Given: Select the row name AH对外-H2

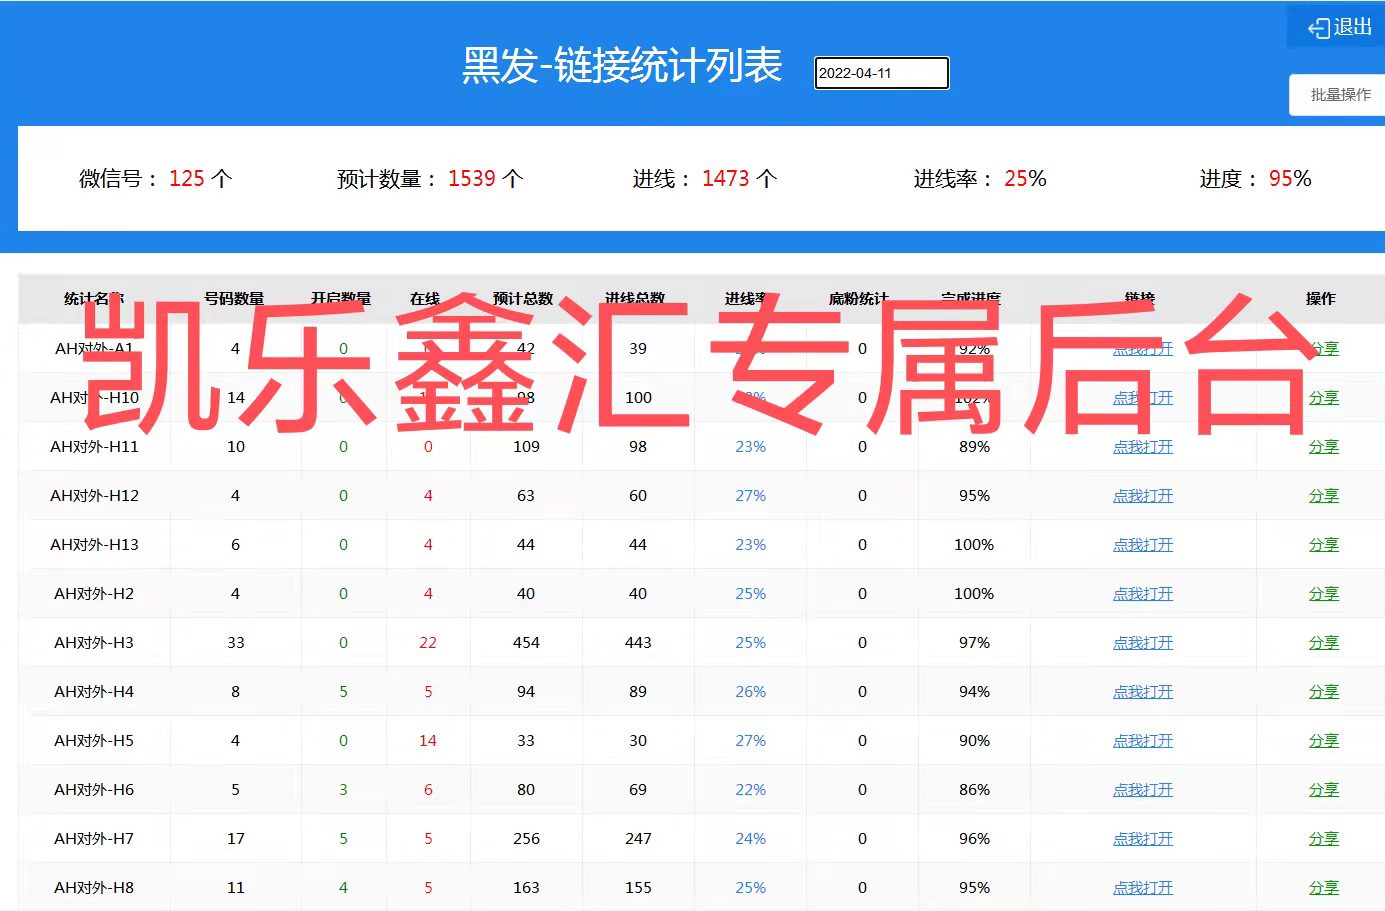Looking at the screenshot, I should [x=94, y=594].
